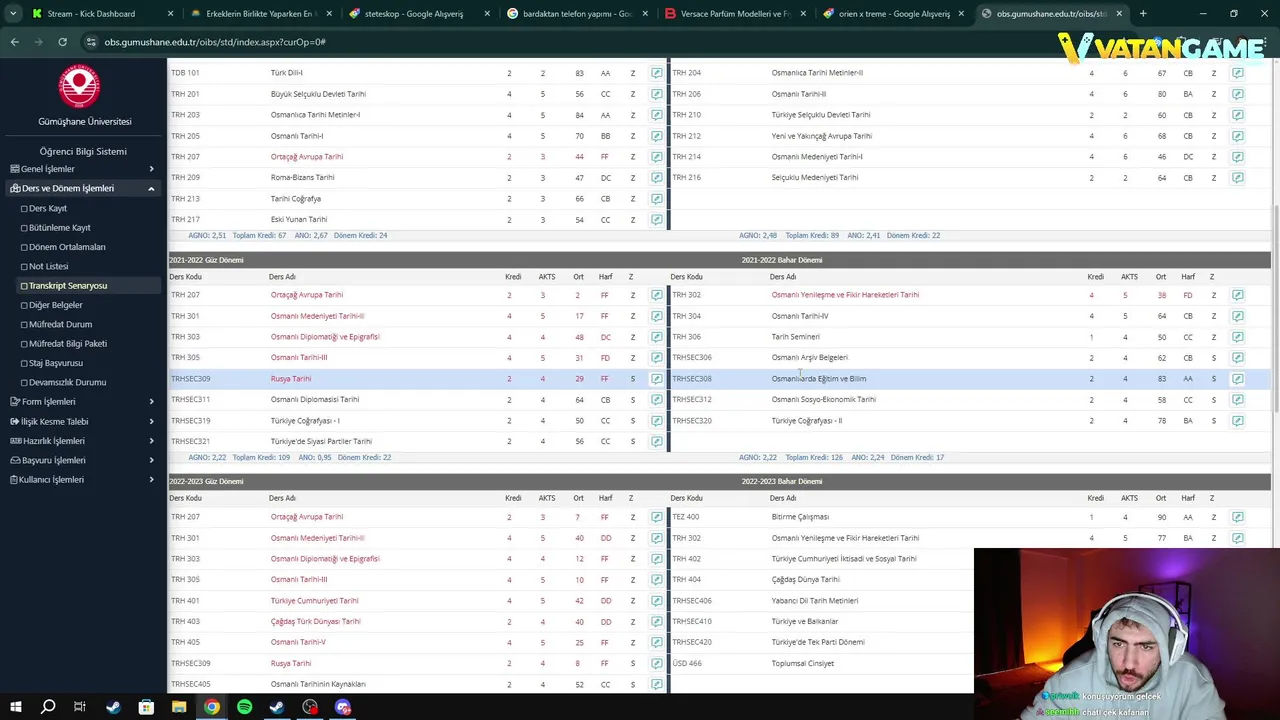This screenshot has height=720, width=1280.
Task: Open detail icon for Türkiye'de Siyasi Partiler Tarihi
Action: click(656, 441)
